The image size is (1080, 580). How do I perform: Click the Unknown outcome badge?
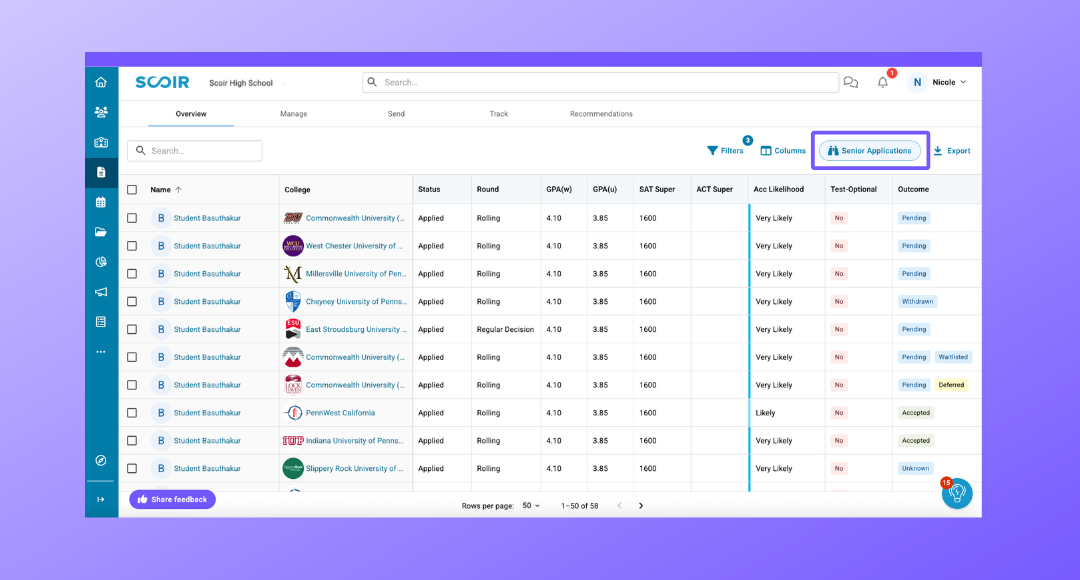(915, 468)
